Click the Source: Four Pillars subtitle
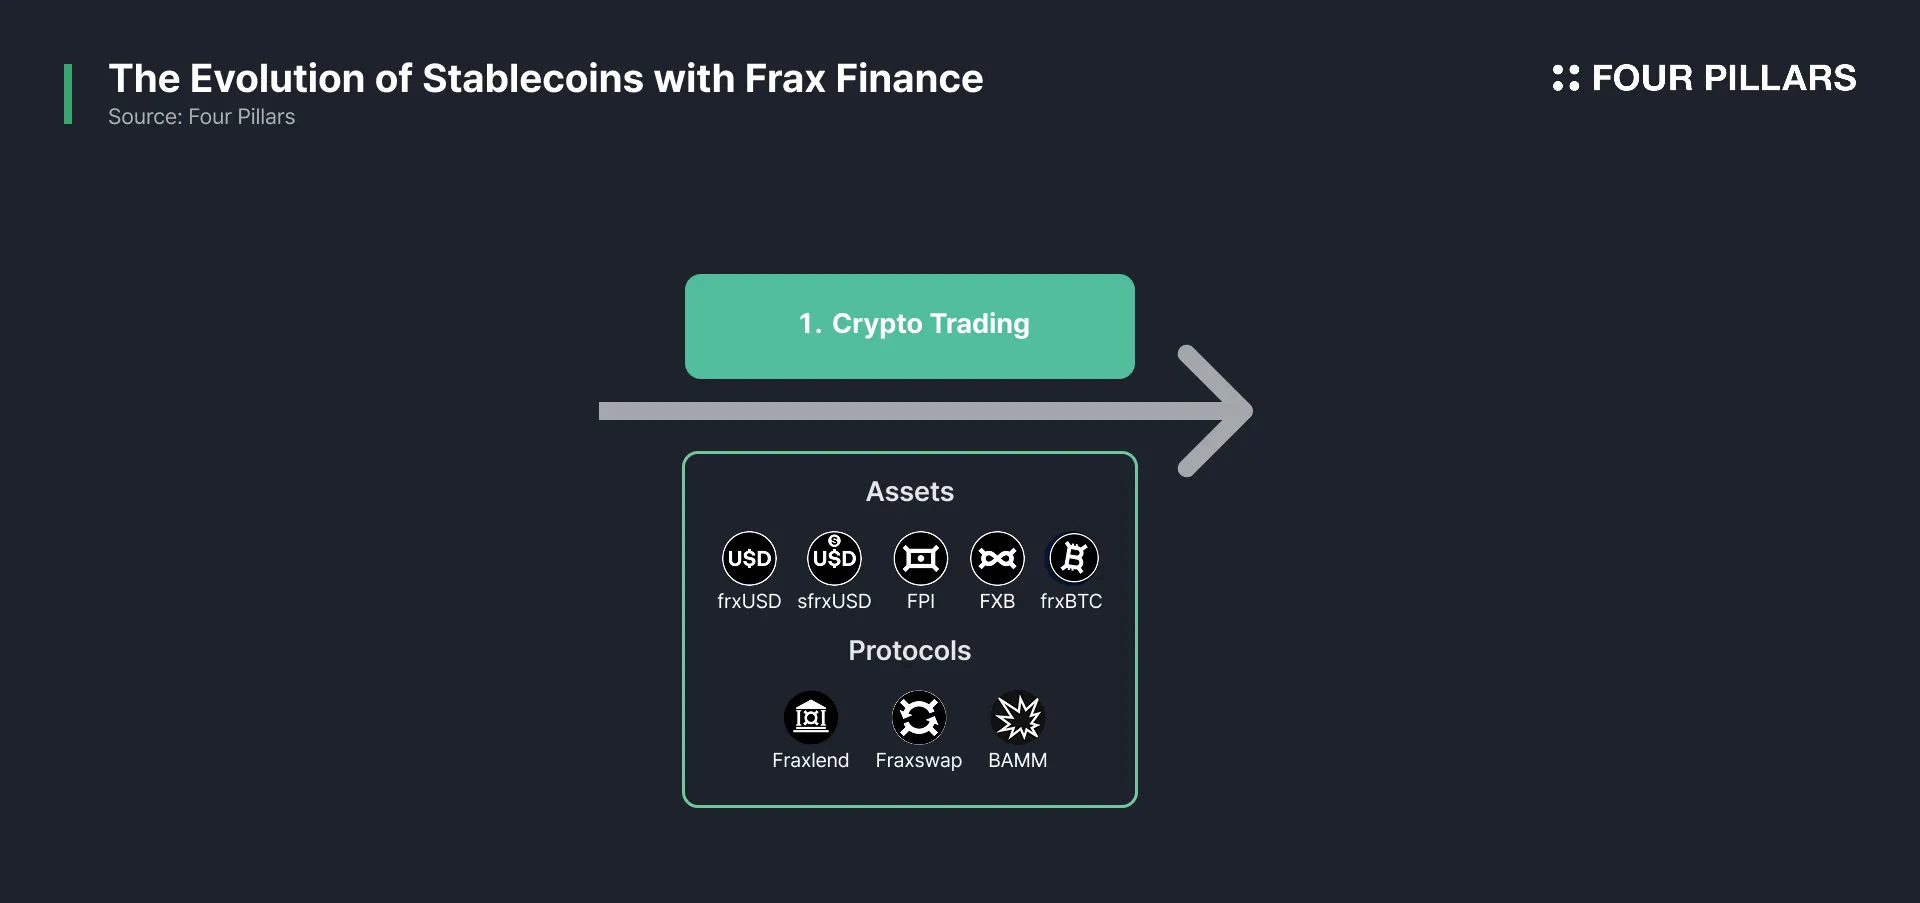1920x903 pixels. coord(201,117)
